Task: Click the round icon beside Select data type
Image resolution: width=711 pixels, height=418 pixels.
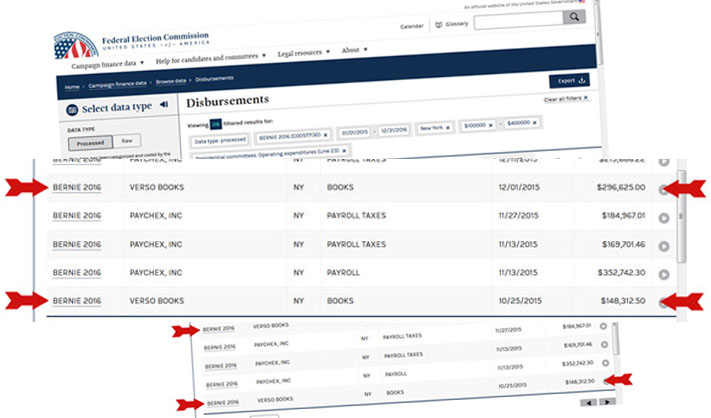Action: [72, 110]
